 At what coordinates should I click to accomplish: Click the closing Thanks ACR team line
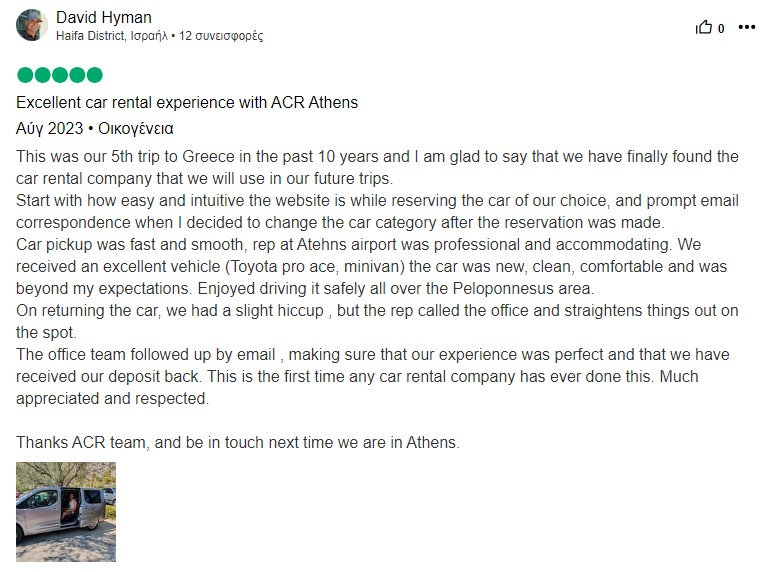point(238,443)
